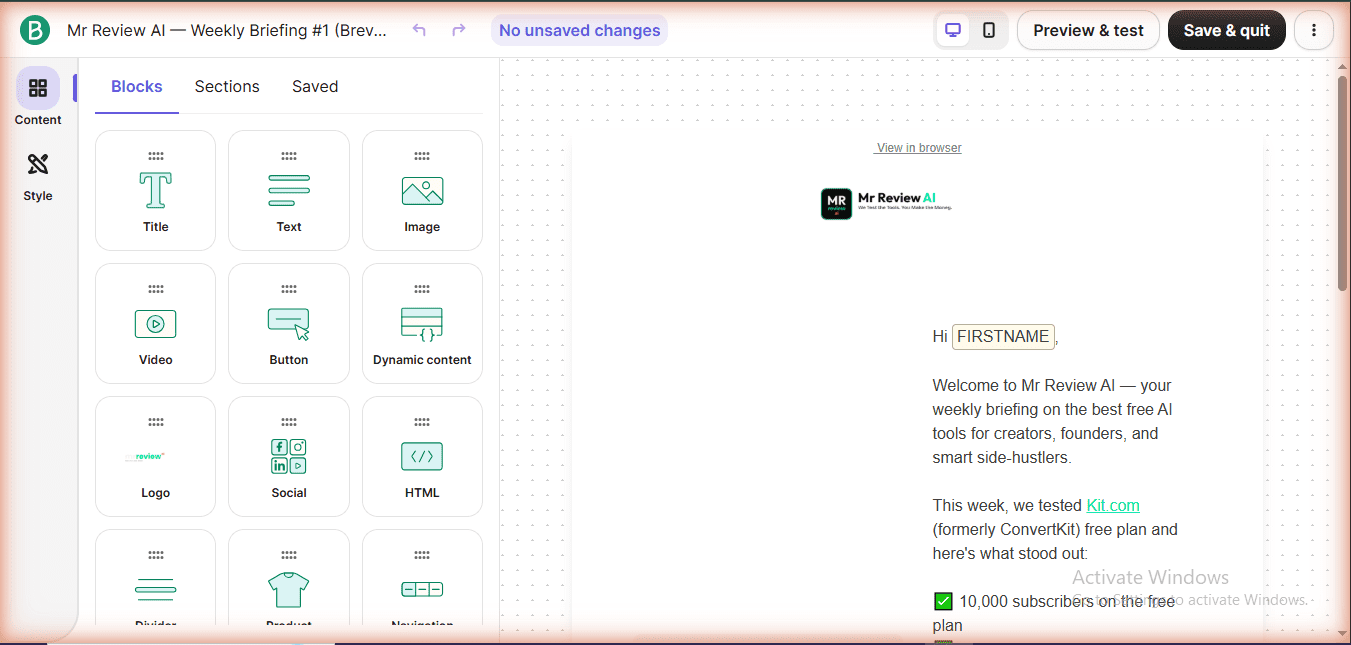The width and height of the screenshot is (1351, 645).
Task: Switch to the Saved tab
Action: [315, 87]
